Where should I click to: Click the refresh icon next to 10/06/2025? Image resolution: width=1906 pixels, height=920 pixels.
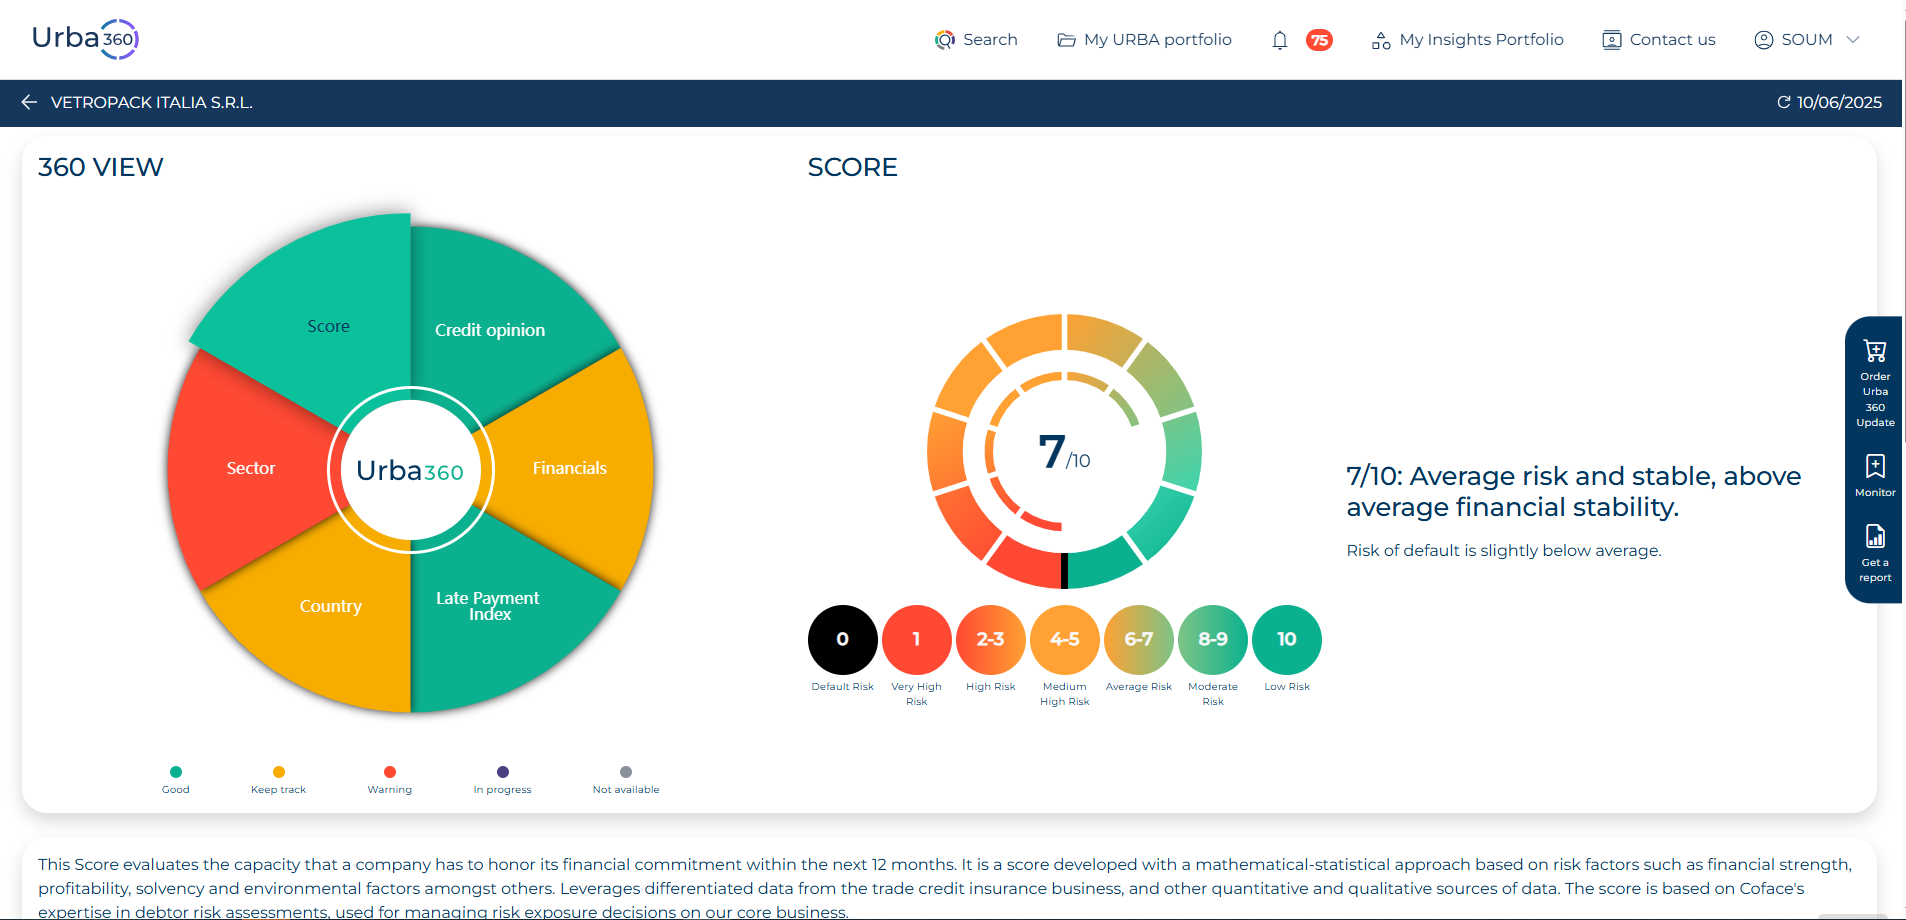[1783, 102]
